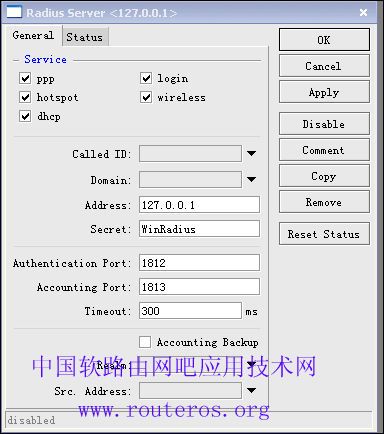Copy this radius server entry
The width and height of the screenshot is (384, 434).
[x=324, y=176]
